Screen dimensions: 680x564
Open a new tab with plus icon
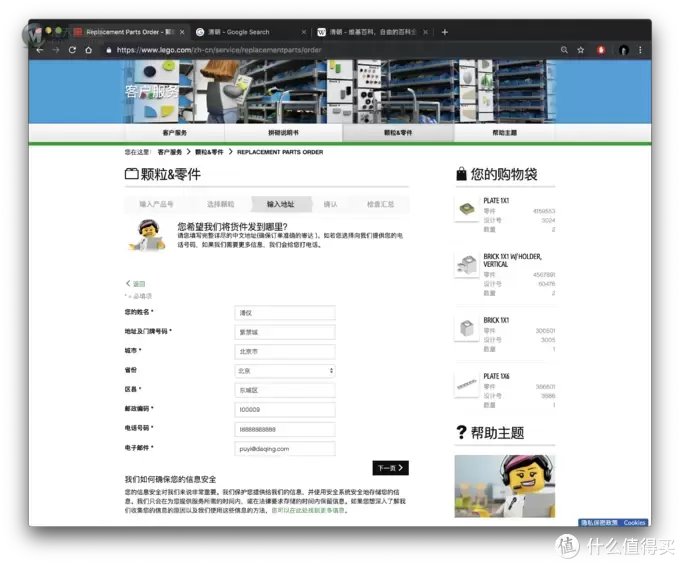pyautogui.click(x=445, y=32)
